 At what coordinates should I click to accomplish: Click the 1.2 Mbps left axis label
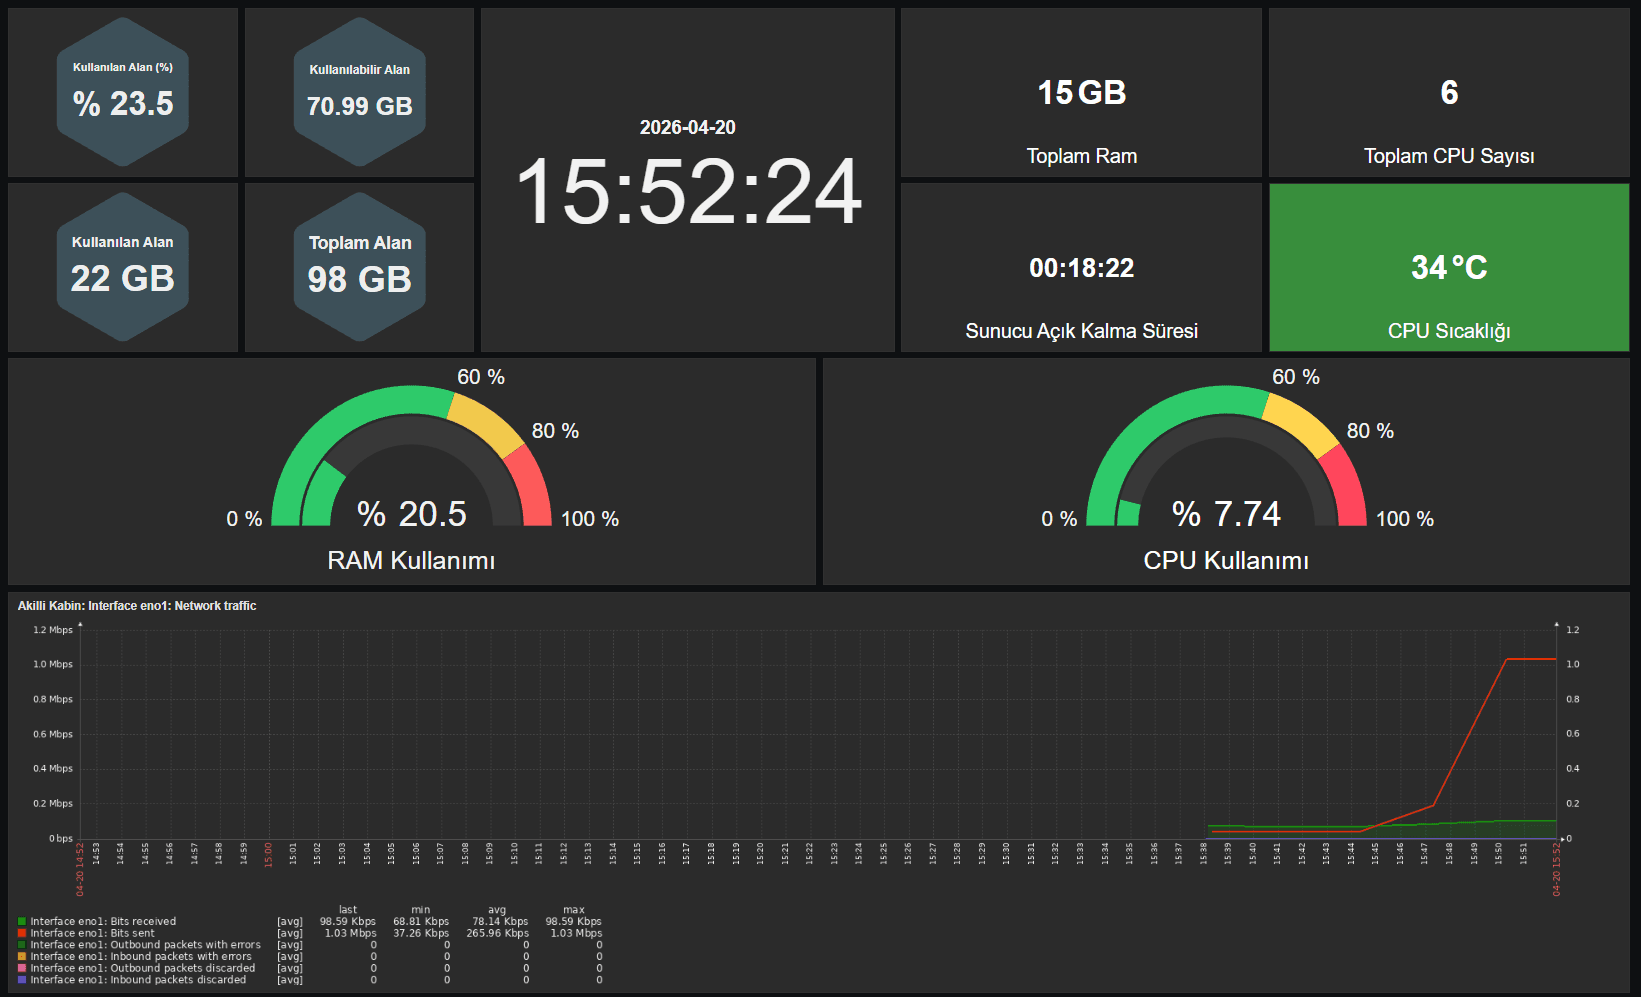click(53, 630)
